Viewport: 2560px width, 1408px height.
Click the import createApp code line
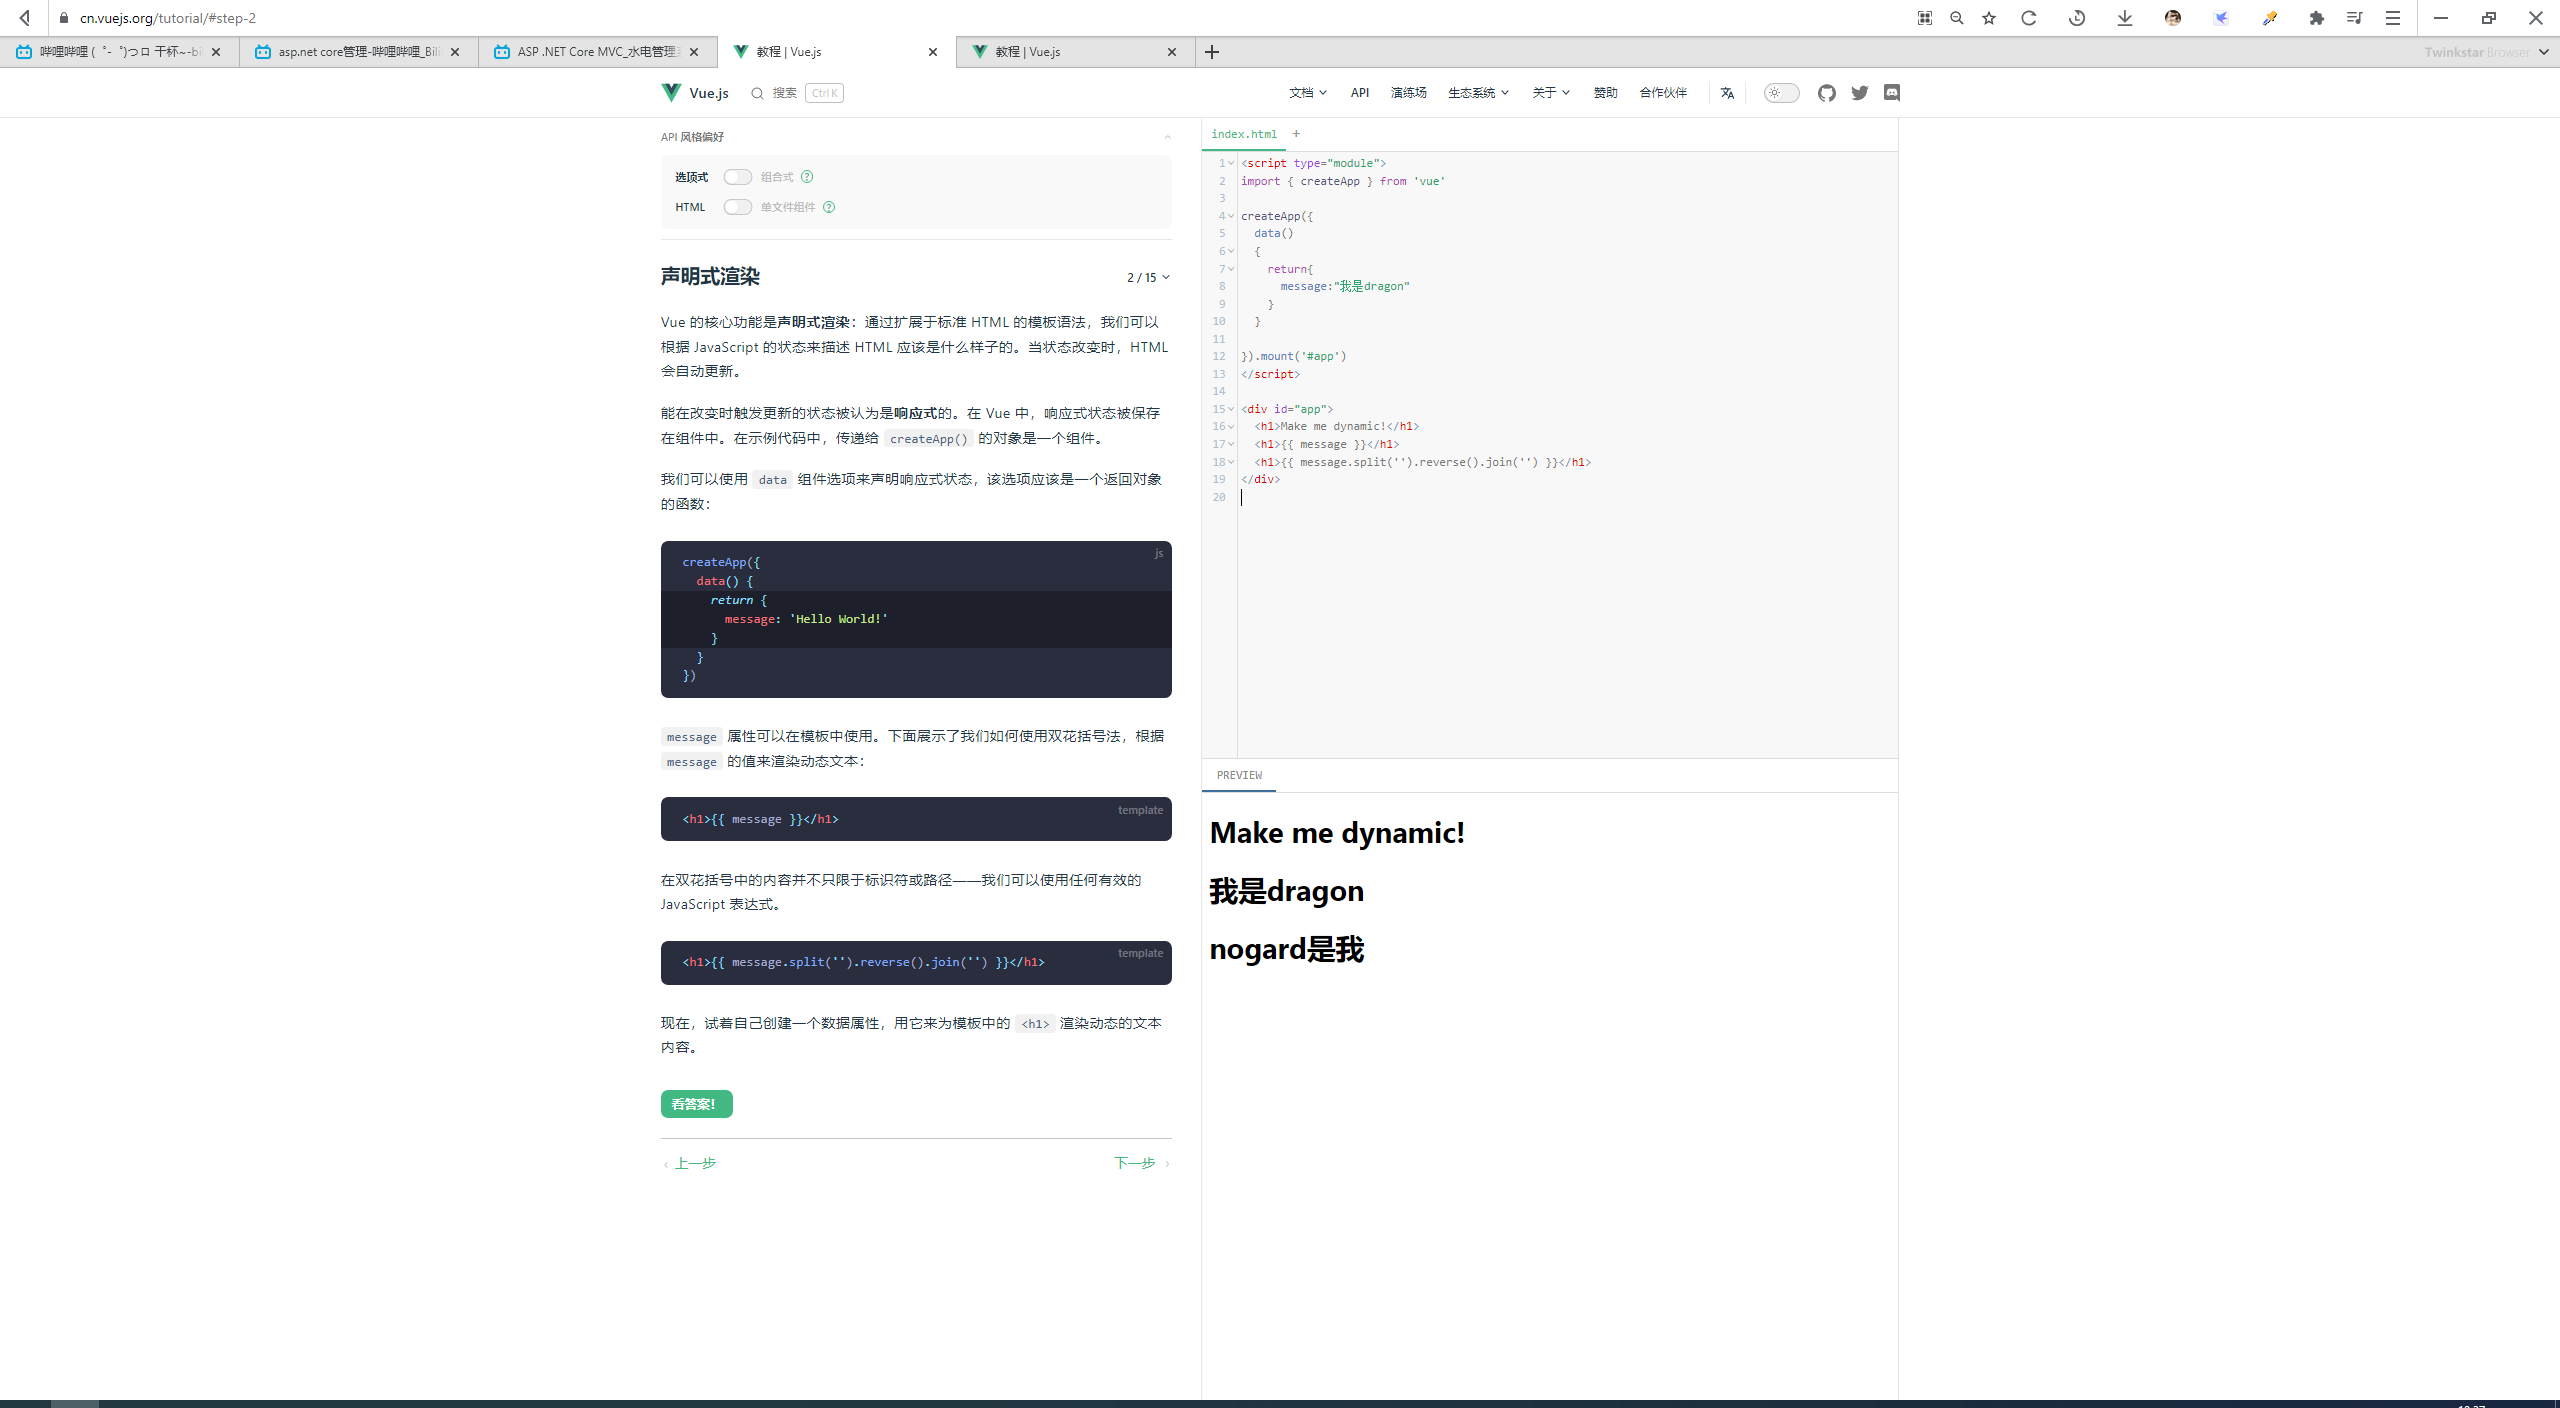coord(1343,181)
